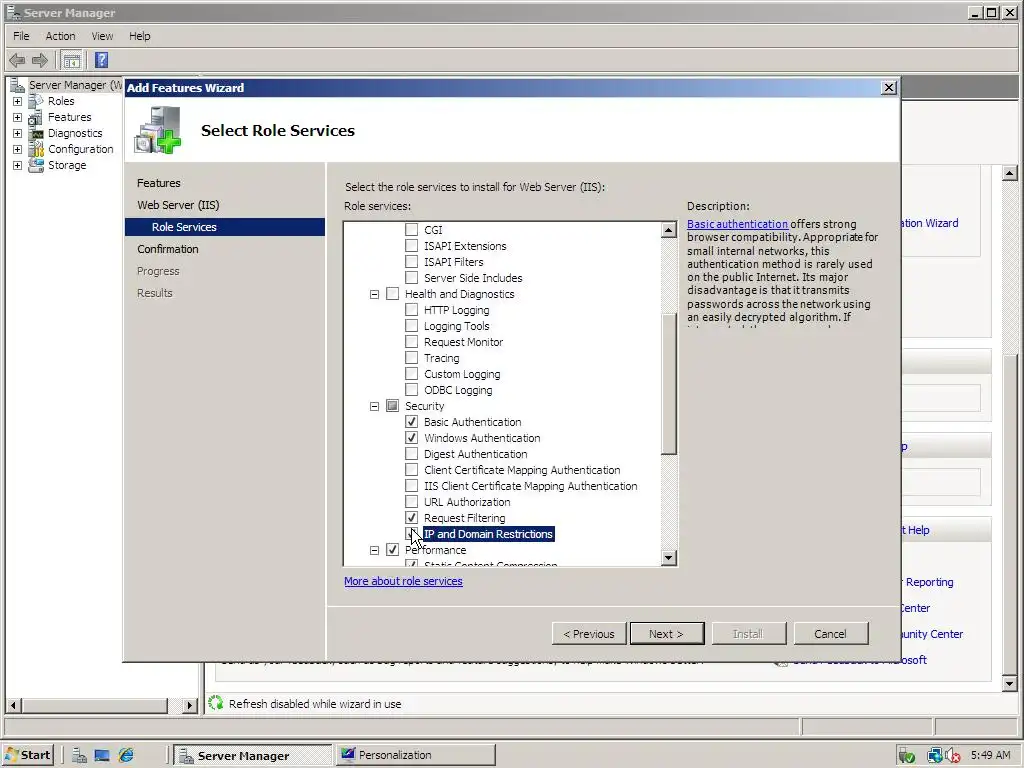Check the Health and Diagnostics checkbox
Image resolution: width=1024 pixels, height=768 pixels.
pyautogui.click(x=392, y=294)
